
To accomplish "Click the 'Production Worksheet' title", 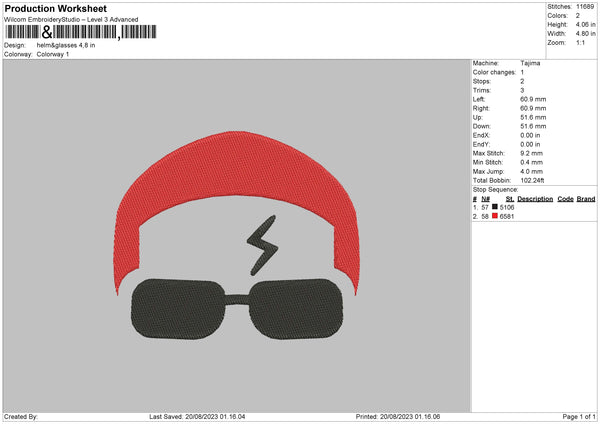I will click(x=55, y=8).
